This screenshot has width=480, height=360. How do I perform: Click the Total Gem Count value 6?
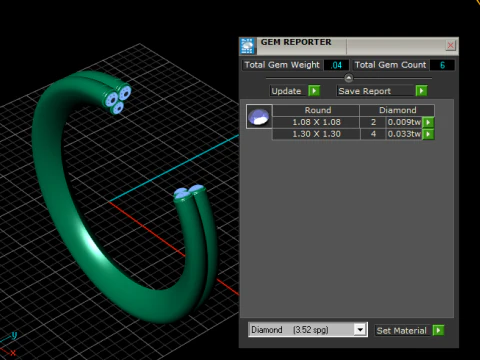click(442, 65)
